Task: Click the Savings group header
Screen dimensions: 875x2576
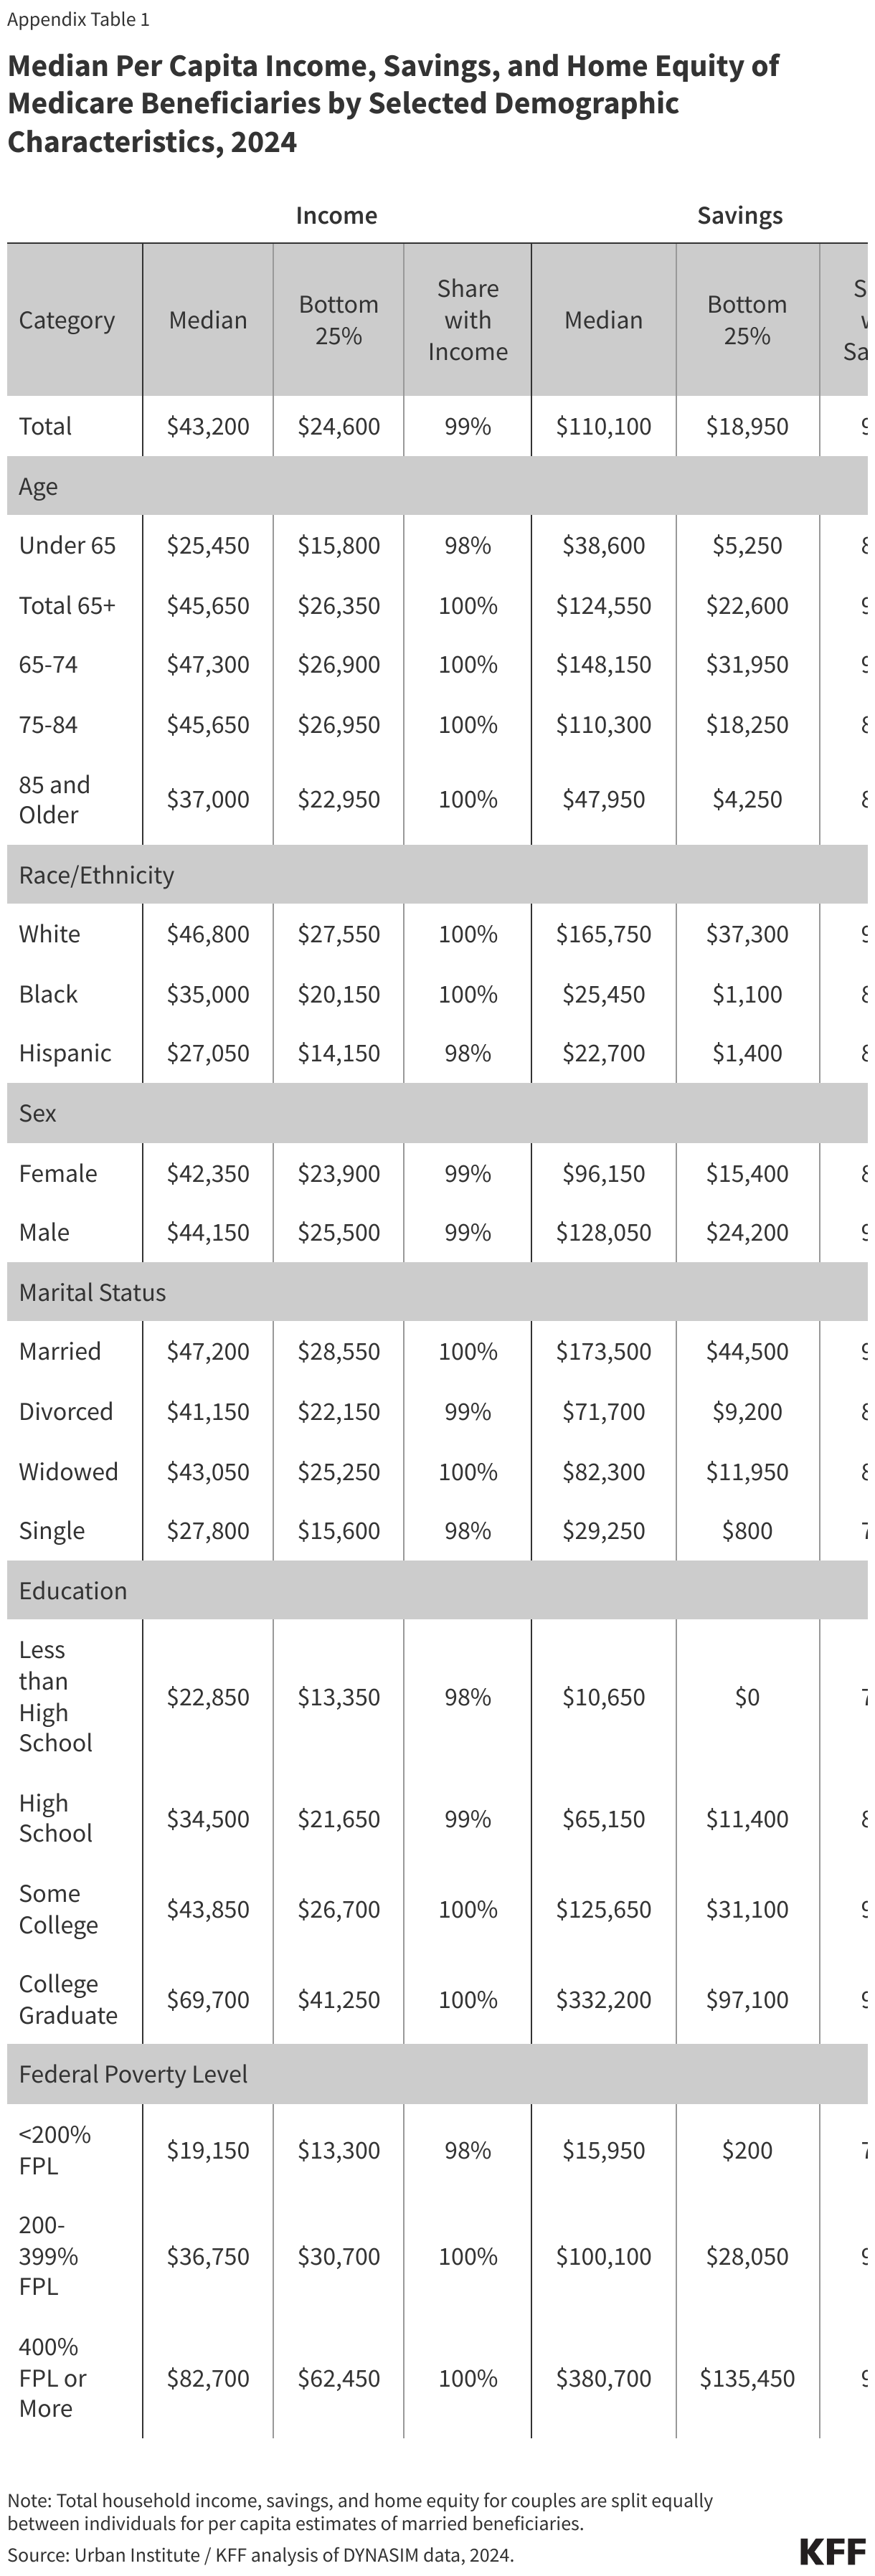Action: coord(739,215)
